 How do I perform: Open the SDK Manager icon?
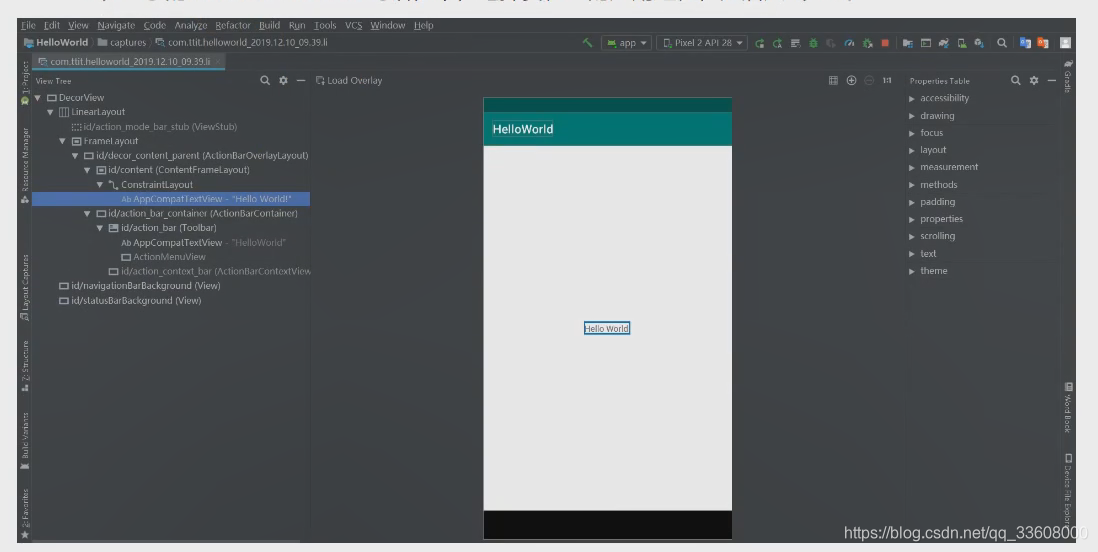click(x=979, y=43)
